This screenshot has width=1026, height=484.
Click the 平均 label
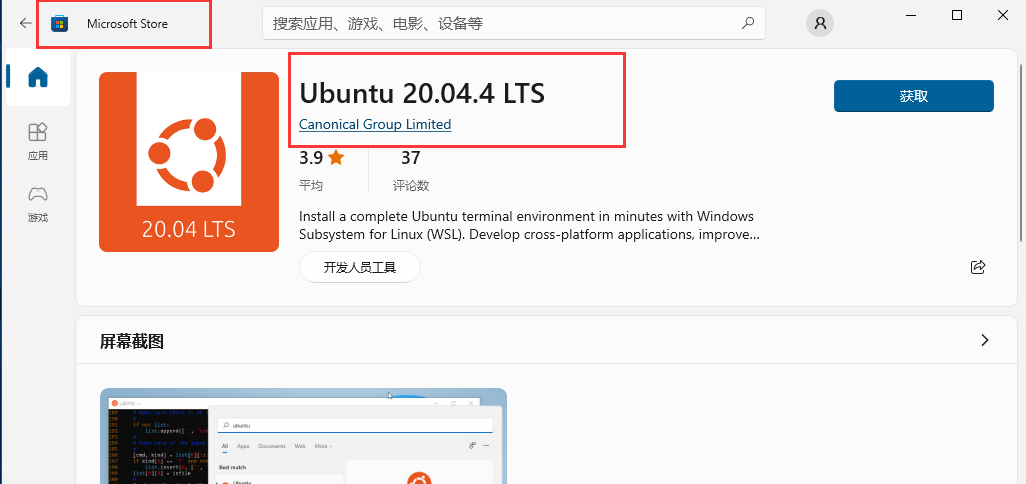pyautogui.click(x=311, y=185)
